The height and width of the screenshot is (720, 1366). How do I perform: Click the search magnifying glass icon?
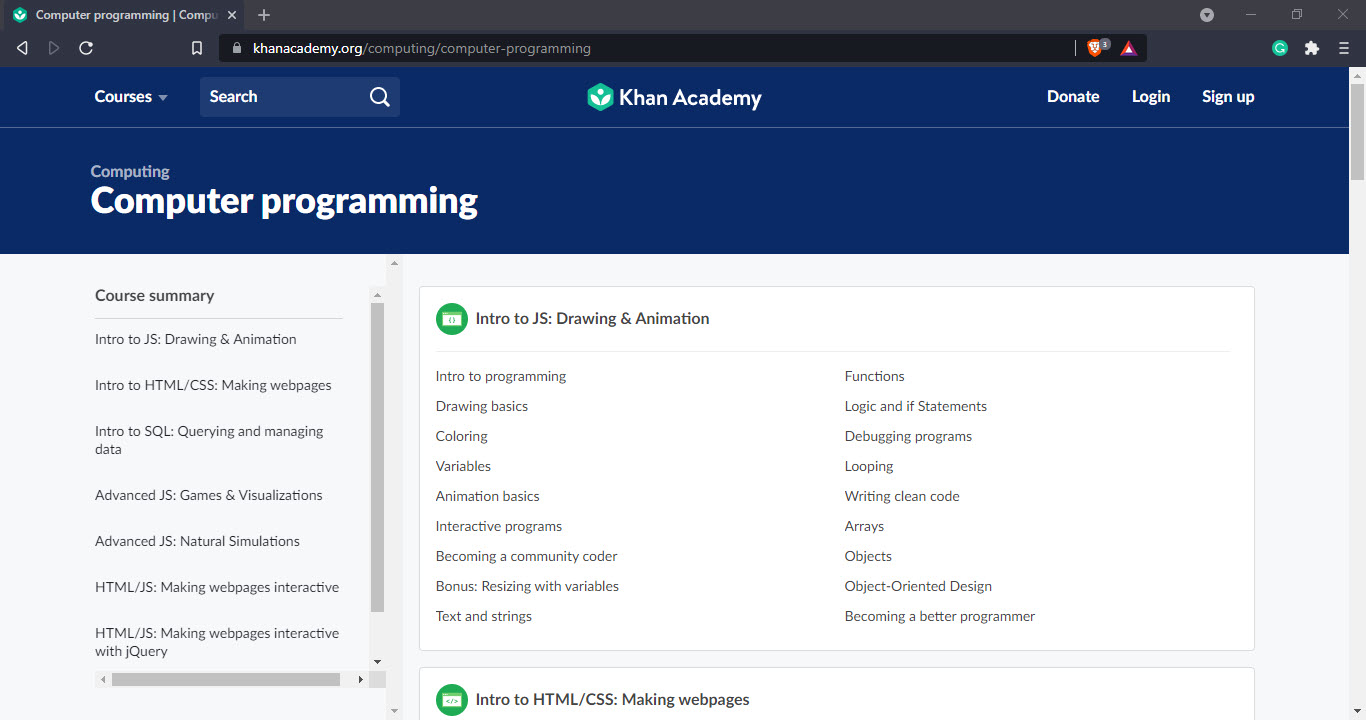pyautogui.click(x=380, y=97)
